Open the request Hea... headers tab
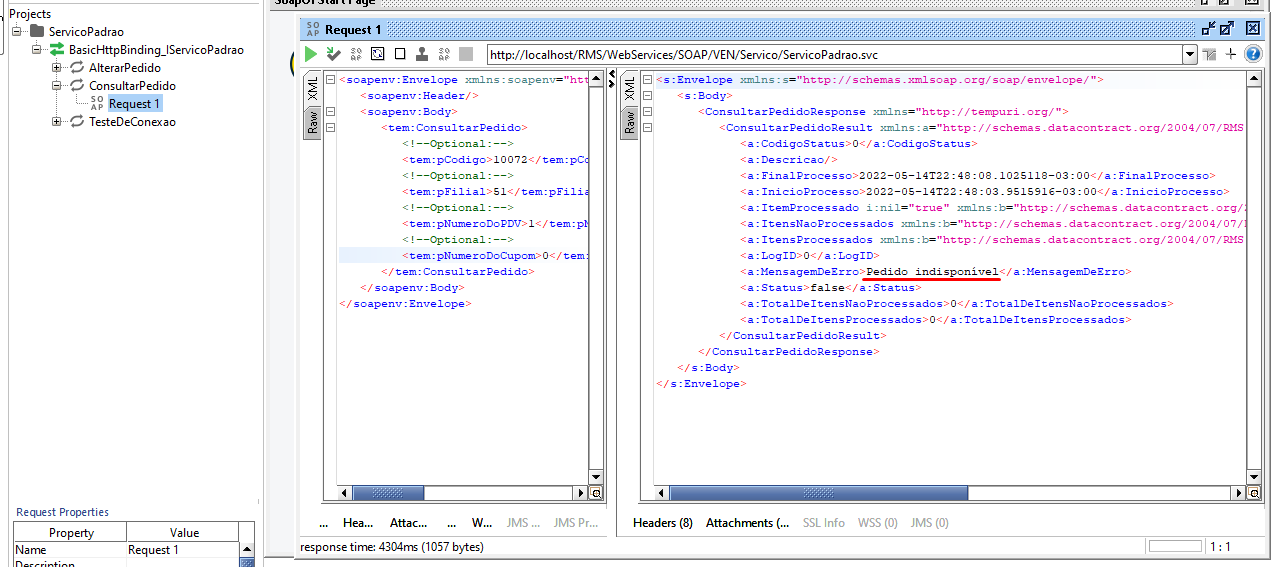 [x=358, y=523]
